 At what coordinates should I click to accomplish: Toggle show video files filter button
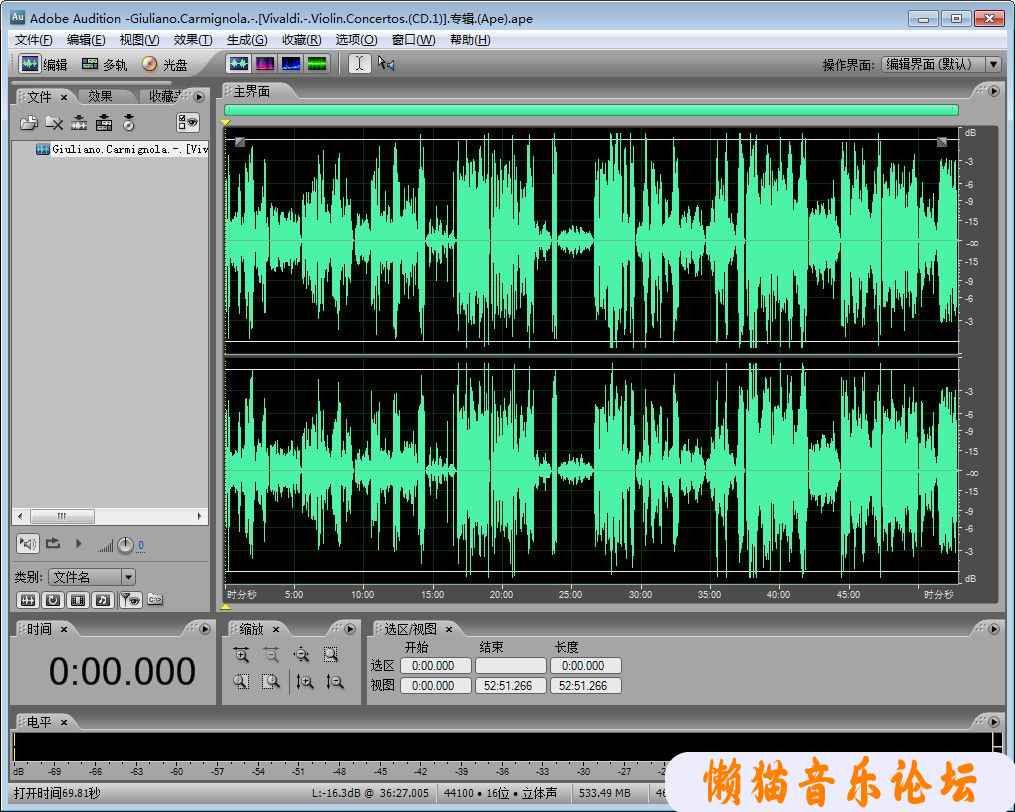pyautogui.click(x=78, y=600)
